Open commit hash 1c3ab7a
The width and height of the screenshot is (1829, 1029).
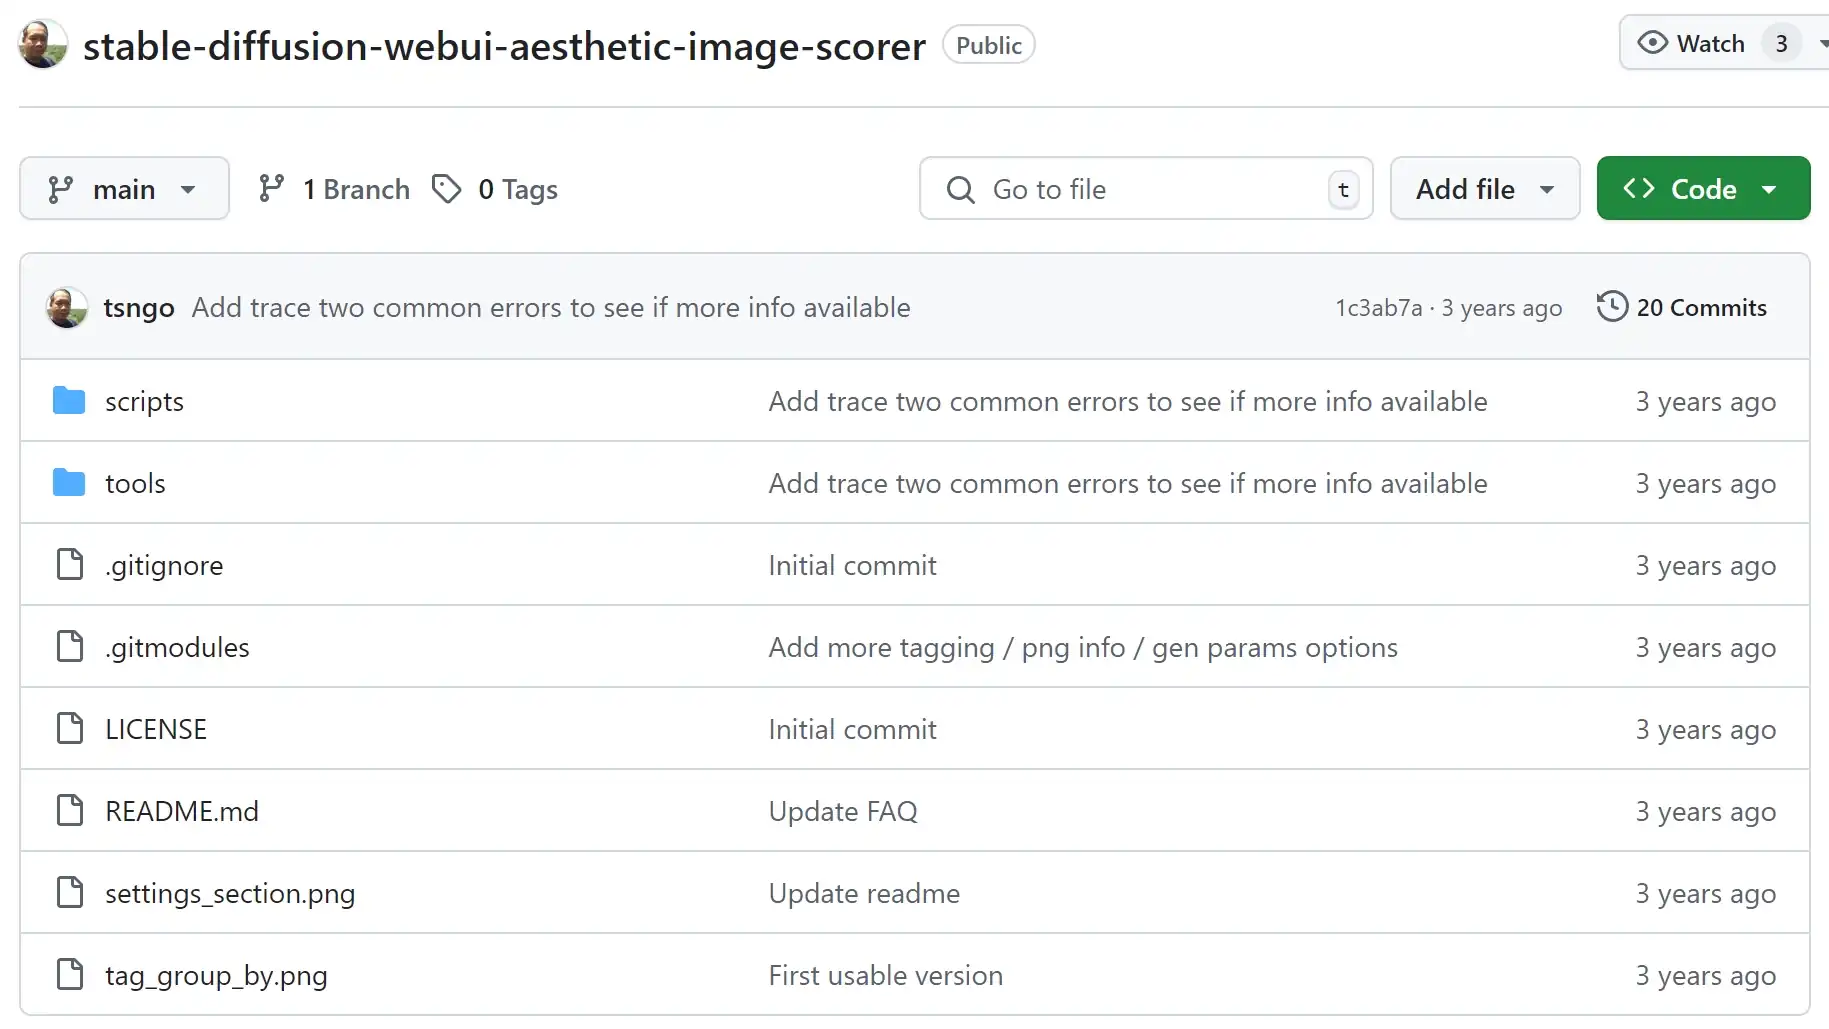tap(1378, 308)
